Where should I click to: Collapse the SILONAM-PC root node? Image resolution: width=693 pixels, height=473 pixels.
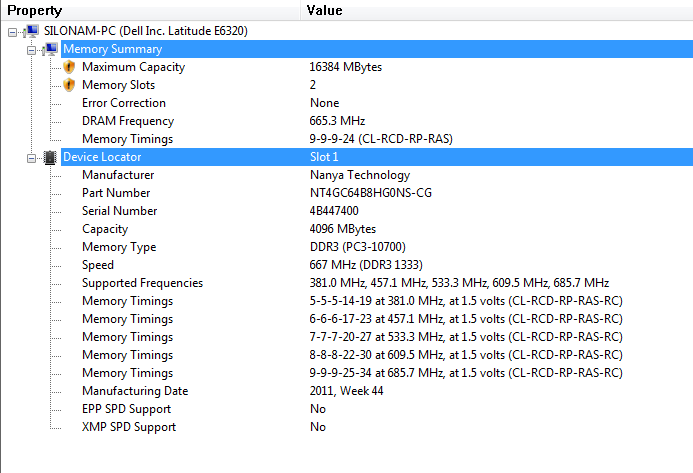[x=12, y=32]
